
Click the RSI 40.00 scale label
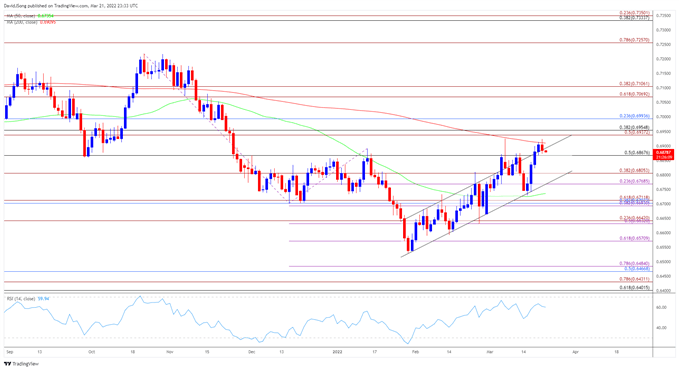point(661,328)
